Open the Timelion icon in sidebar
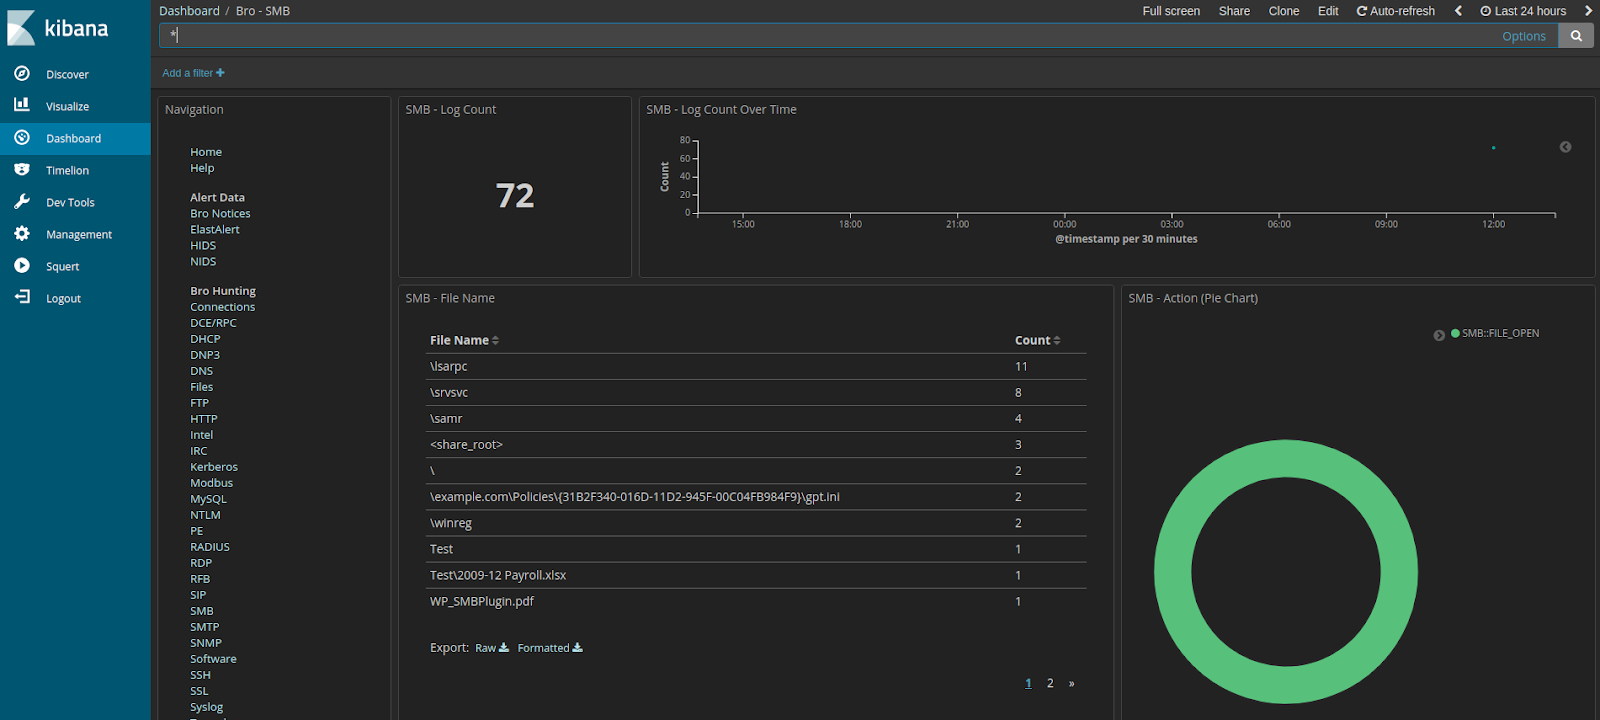 click(22, 169)
